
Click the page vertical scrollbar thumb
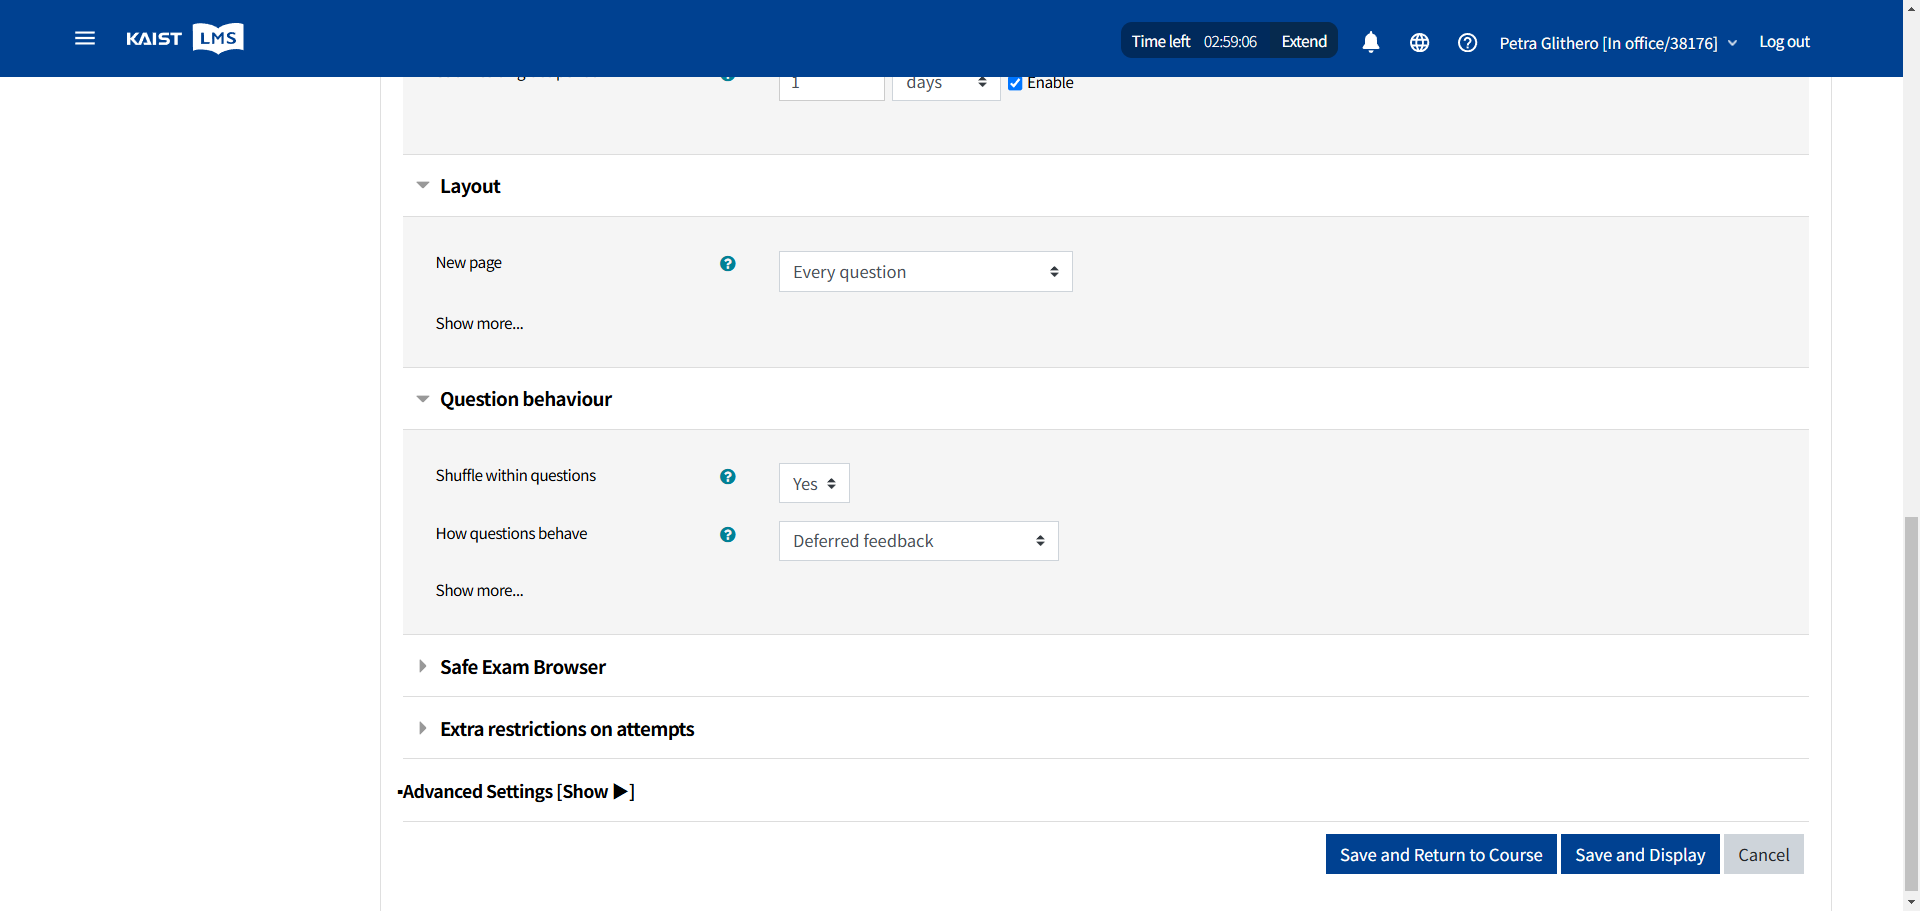(1911, 702)
